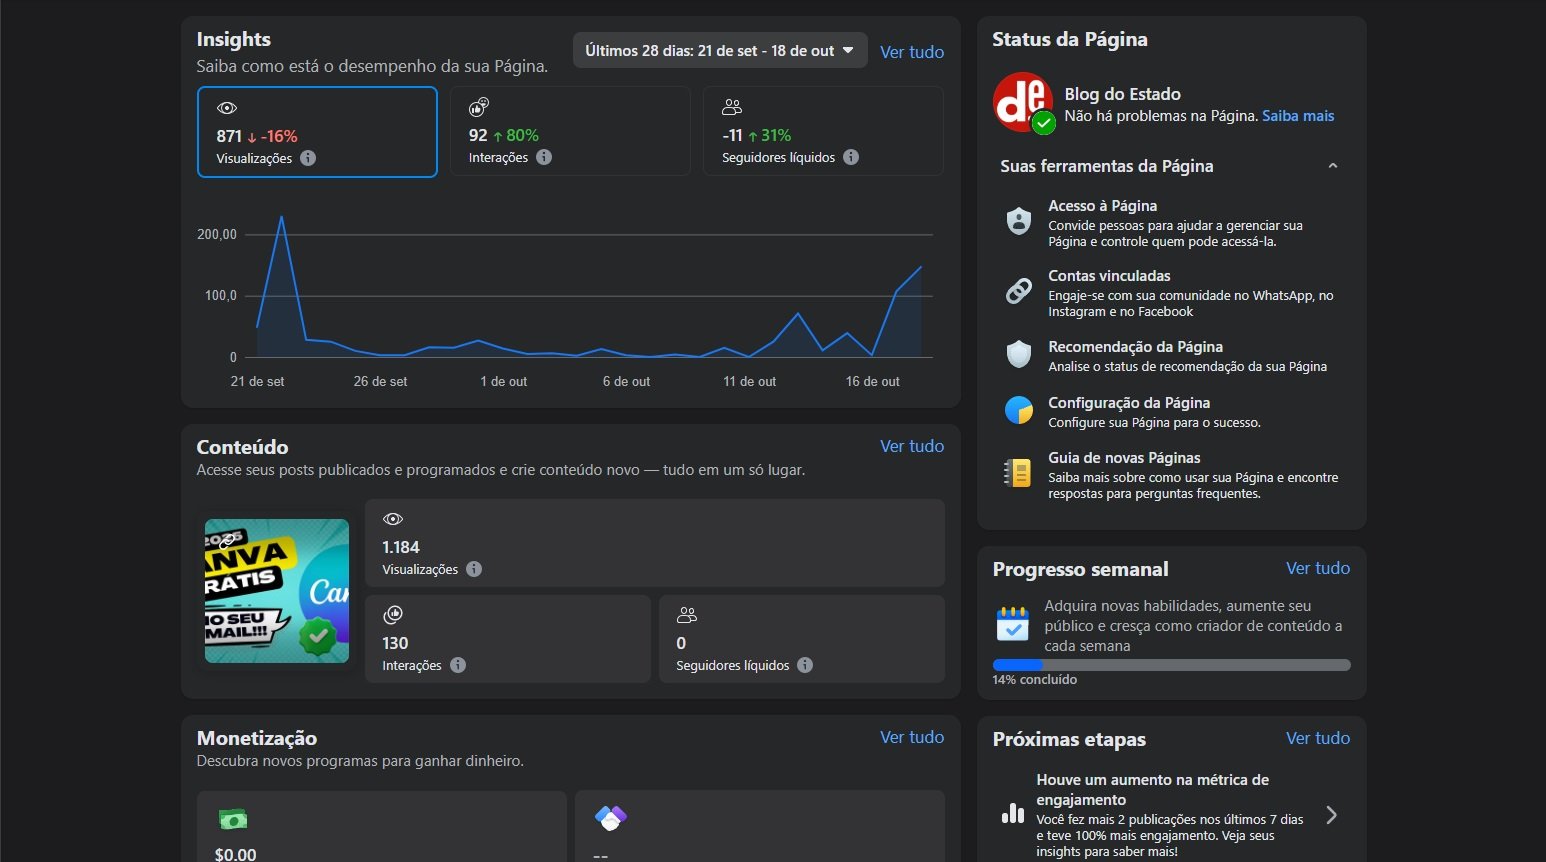Click the Configuração da Página pie icon
Image resolution: width=1546 pixels, height=862 pixels.
(x=1018, y=410)
